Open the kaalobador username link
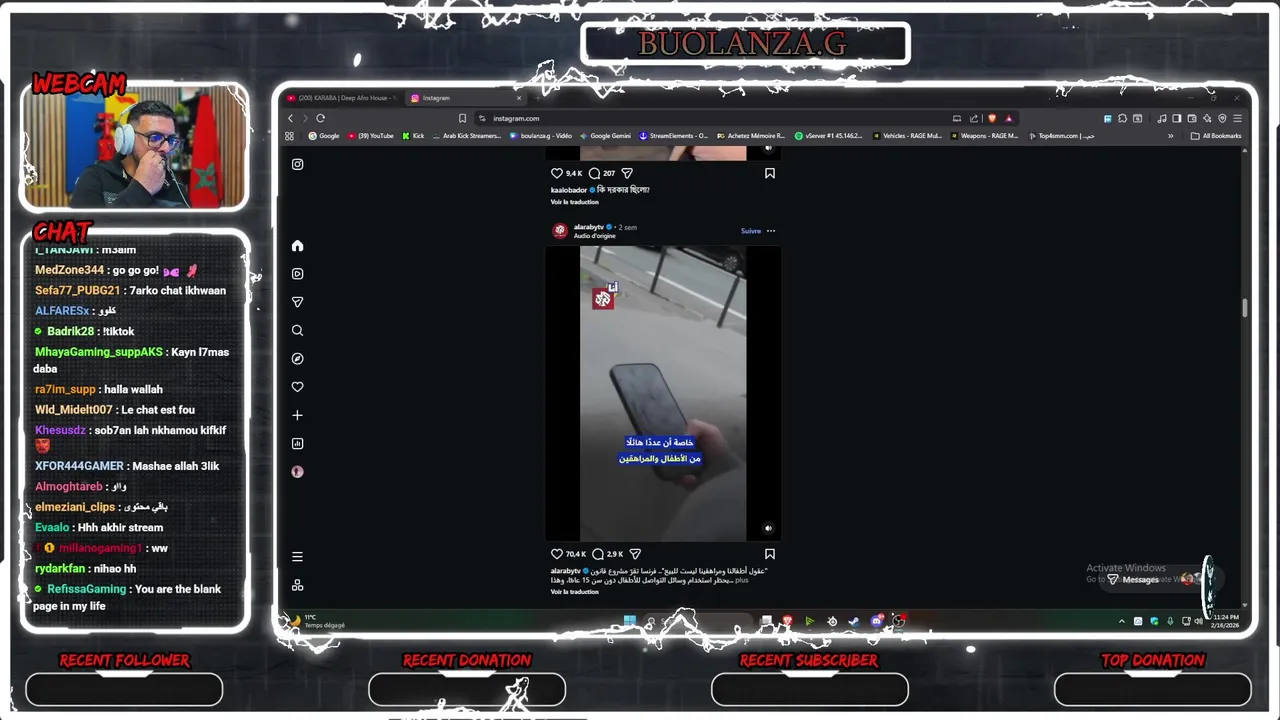This screenshot has height=720, width=1280. click(569, 190)
